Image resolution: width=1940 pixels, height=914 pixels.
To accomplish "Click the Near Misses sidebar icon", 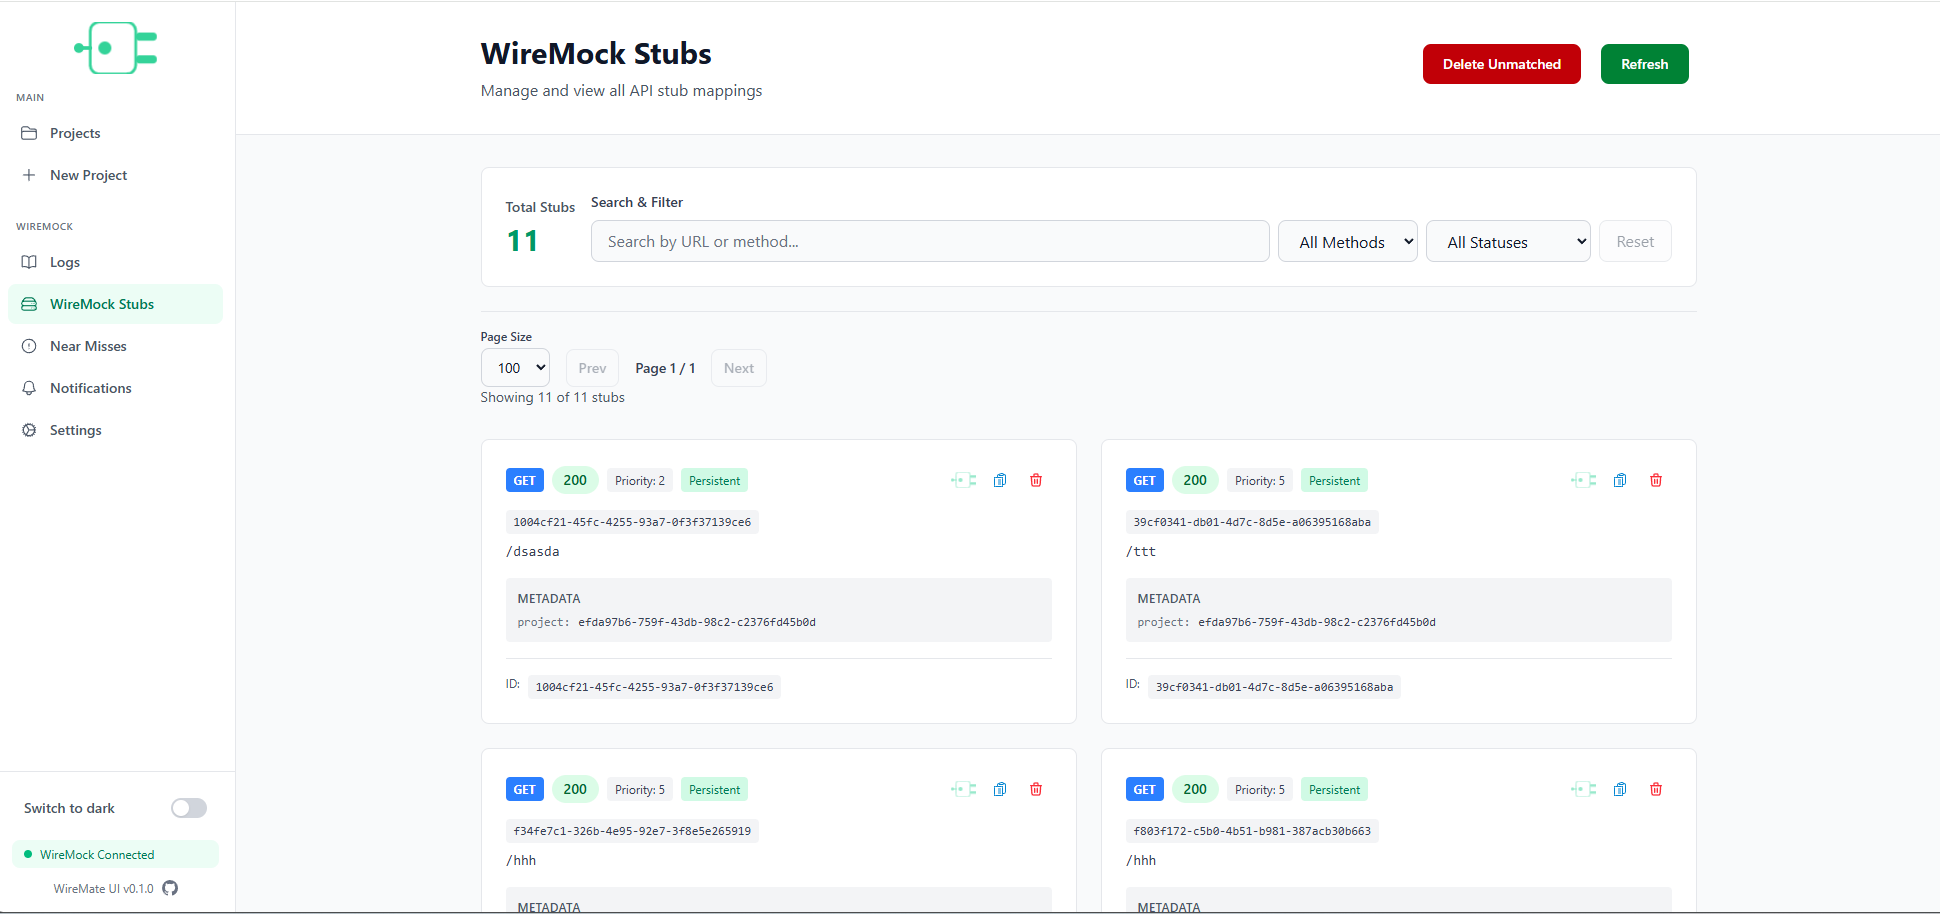I will 29,346.
